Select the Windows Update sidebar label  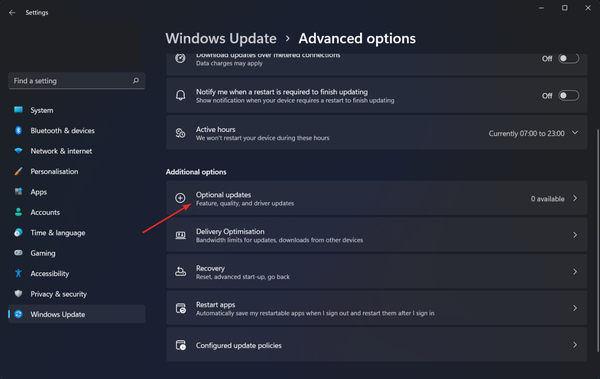(x=58, y=314)
